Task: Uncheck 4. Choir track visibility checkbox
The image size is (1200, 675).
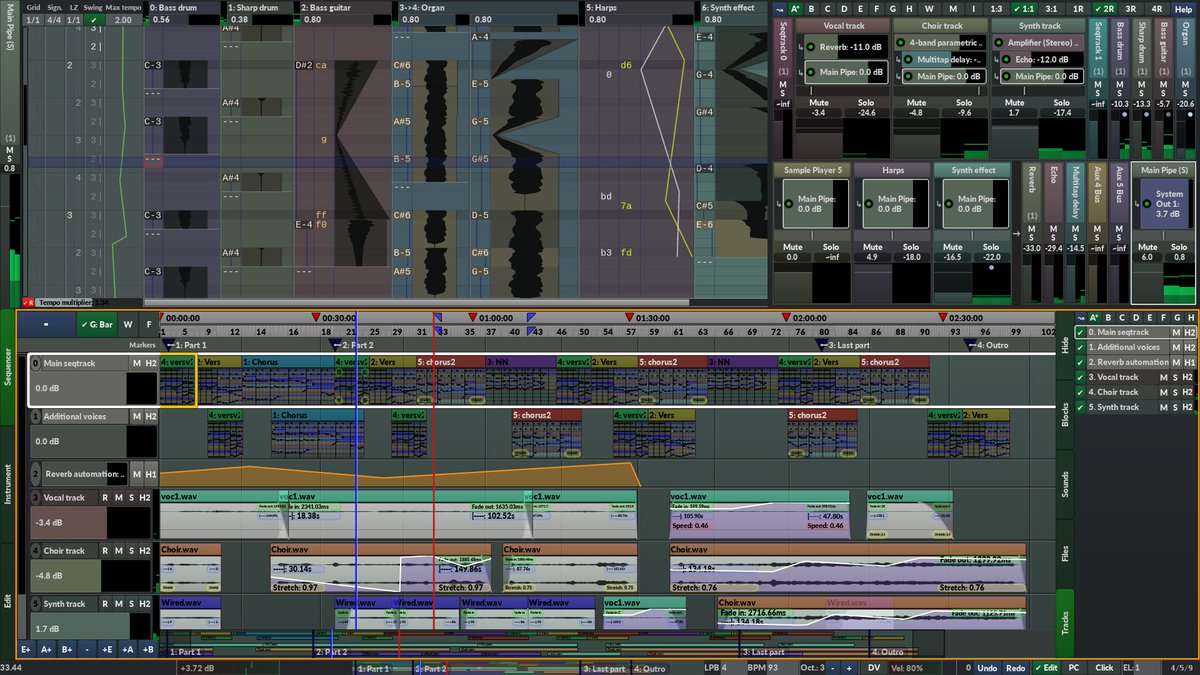Action: click(x=1080, y=392)
